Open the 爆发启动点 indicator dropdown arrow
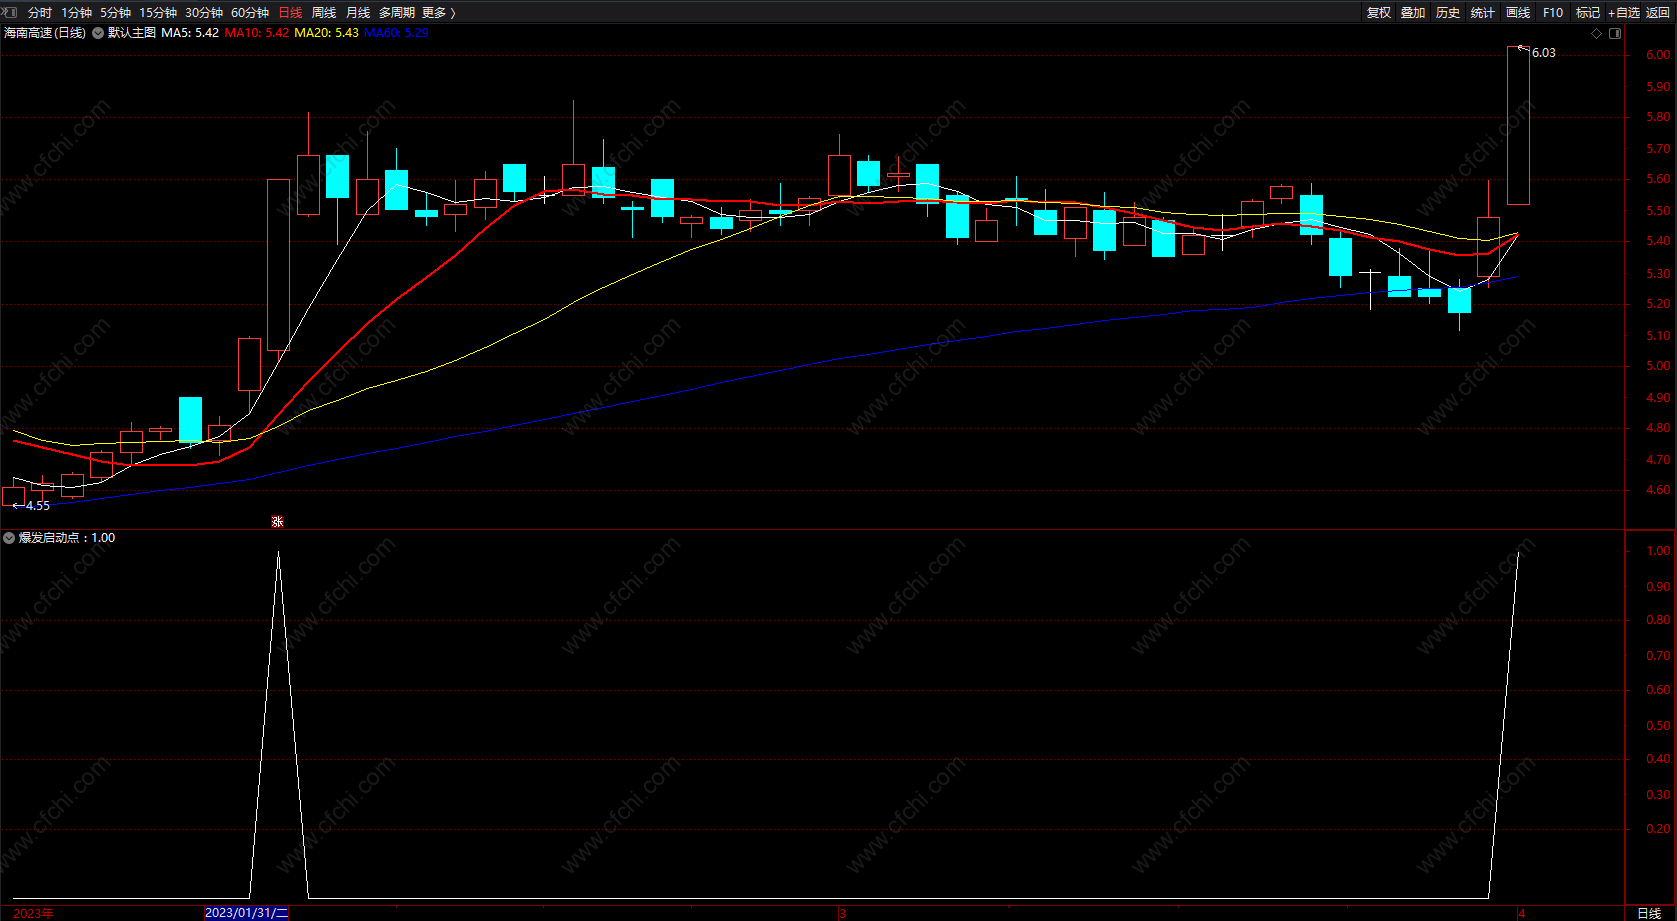This screenshot has width=1677, height=921. [9, 538]
